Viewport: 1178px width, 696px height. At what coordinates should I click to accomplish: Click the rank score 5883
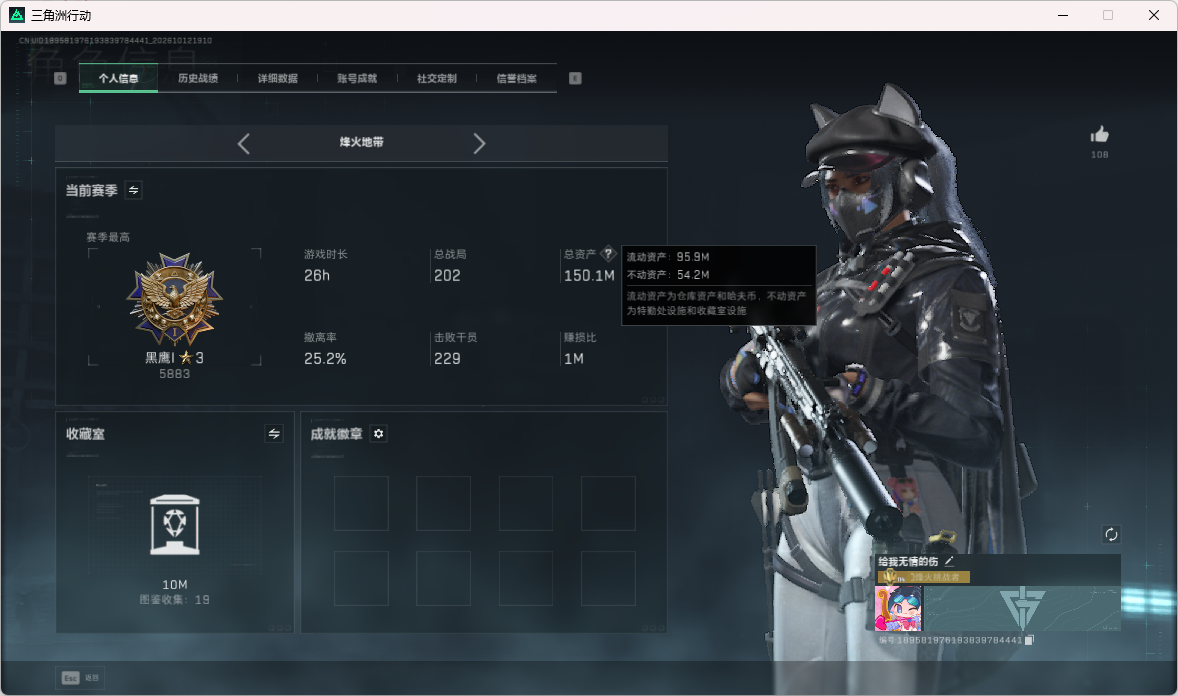(174, 374)
